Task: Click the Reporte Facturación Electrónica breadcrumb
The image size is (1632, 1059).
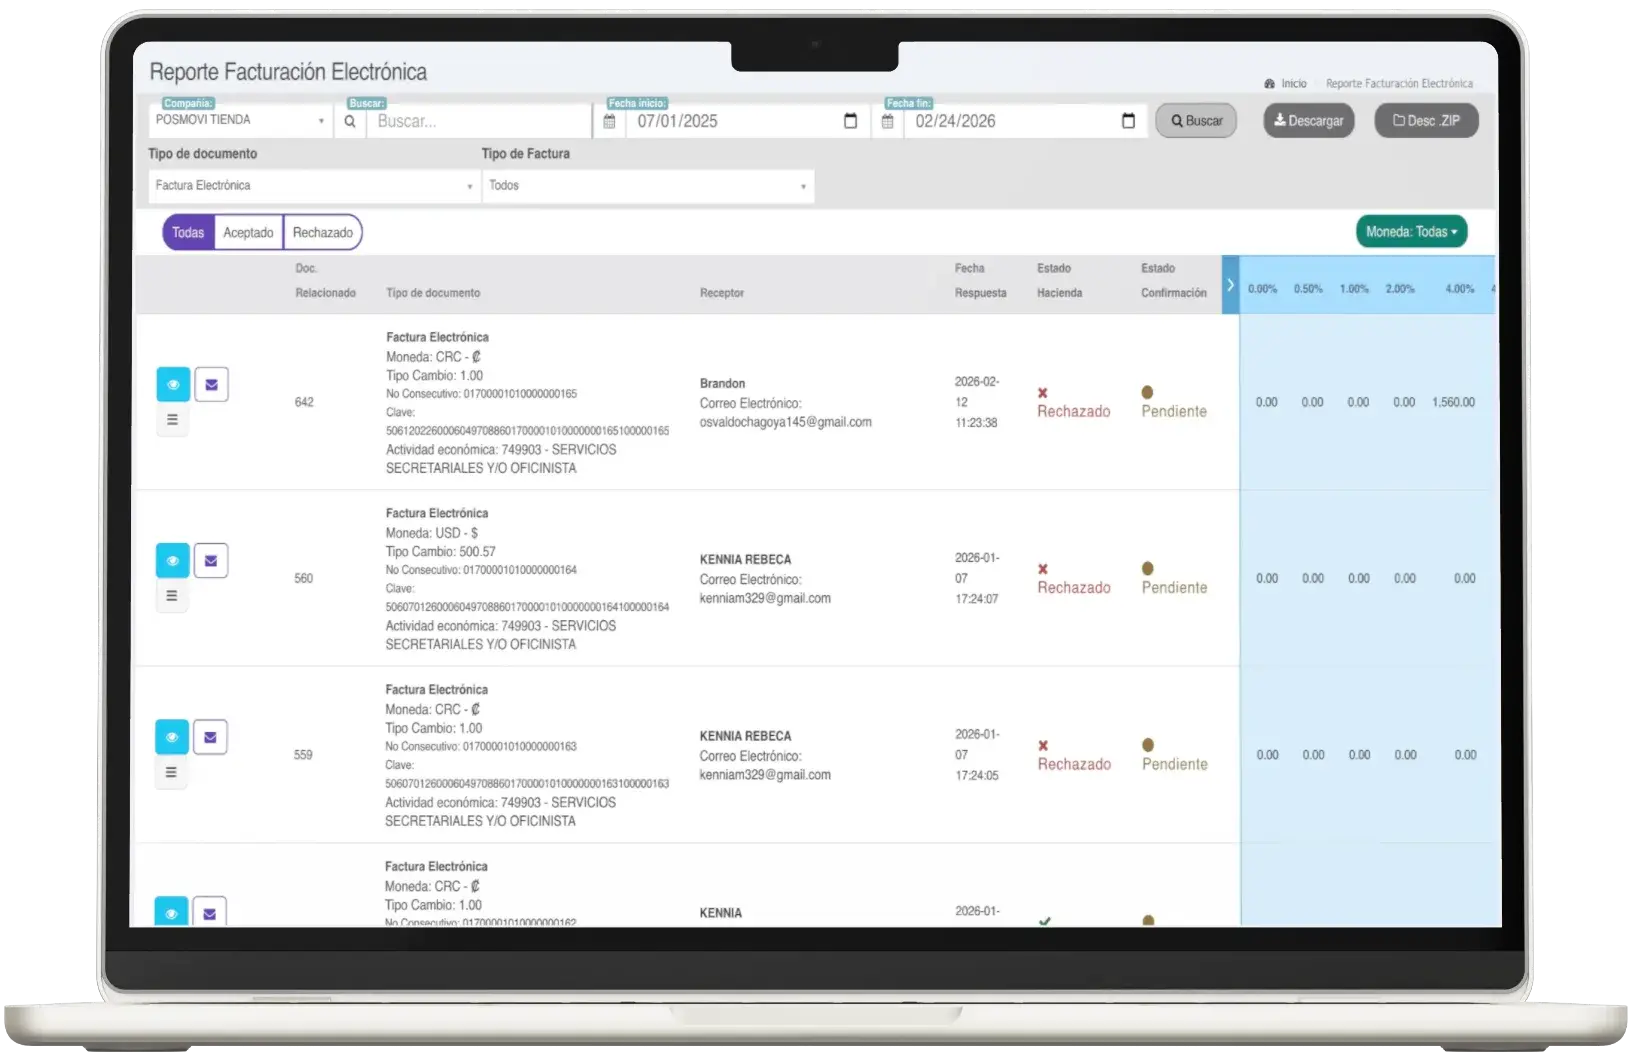Action: point(1399,84)
